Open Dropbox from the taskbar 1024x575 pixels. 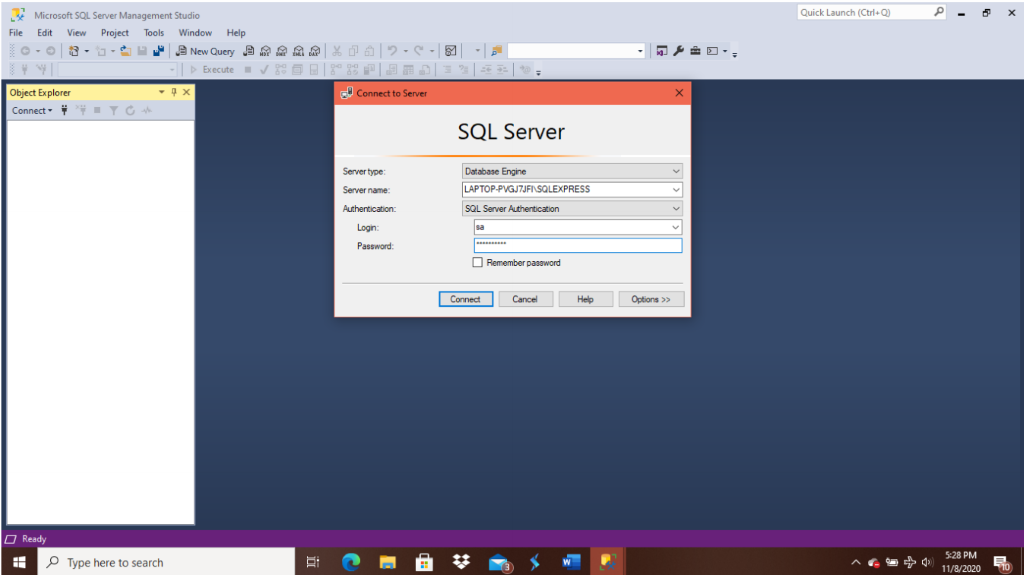coord(461,562)
